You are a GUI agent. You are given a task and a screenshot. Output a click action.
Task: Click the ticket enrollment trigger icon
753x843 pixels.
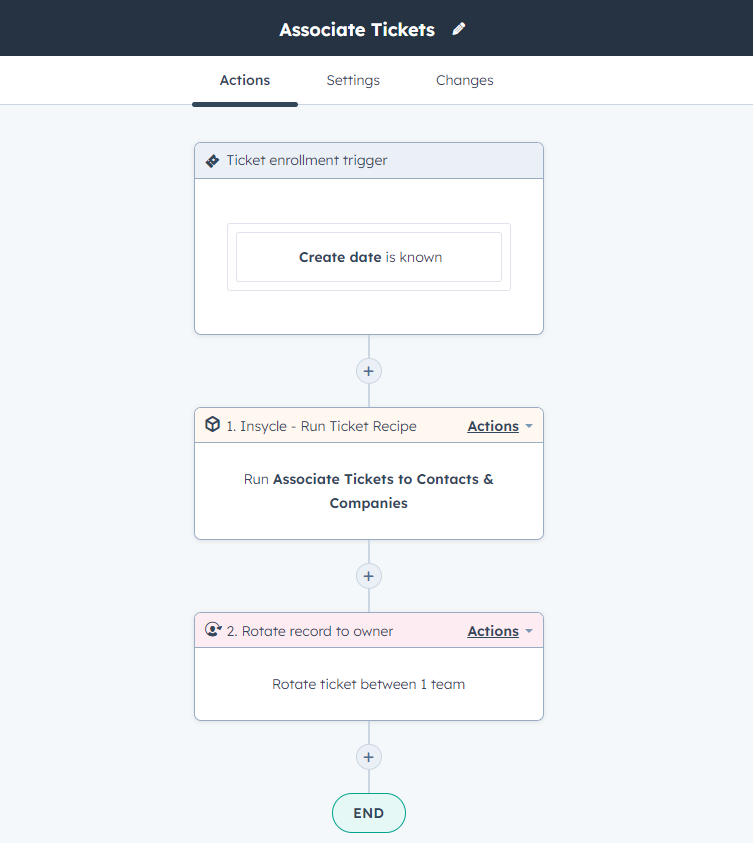coord(212,160)
